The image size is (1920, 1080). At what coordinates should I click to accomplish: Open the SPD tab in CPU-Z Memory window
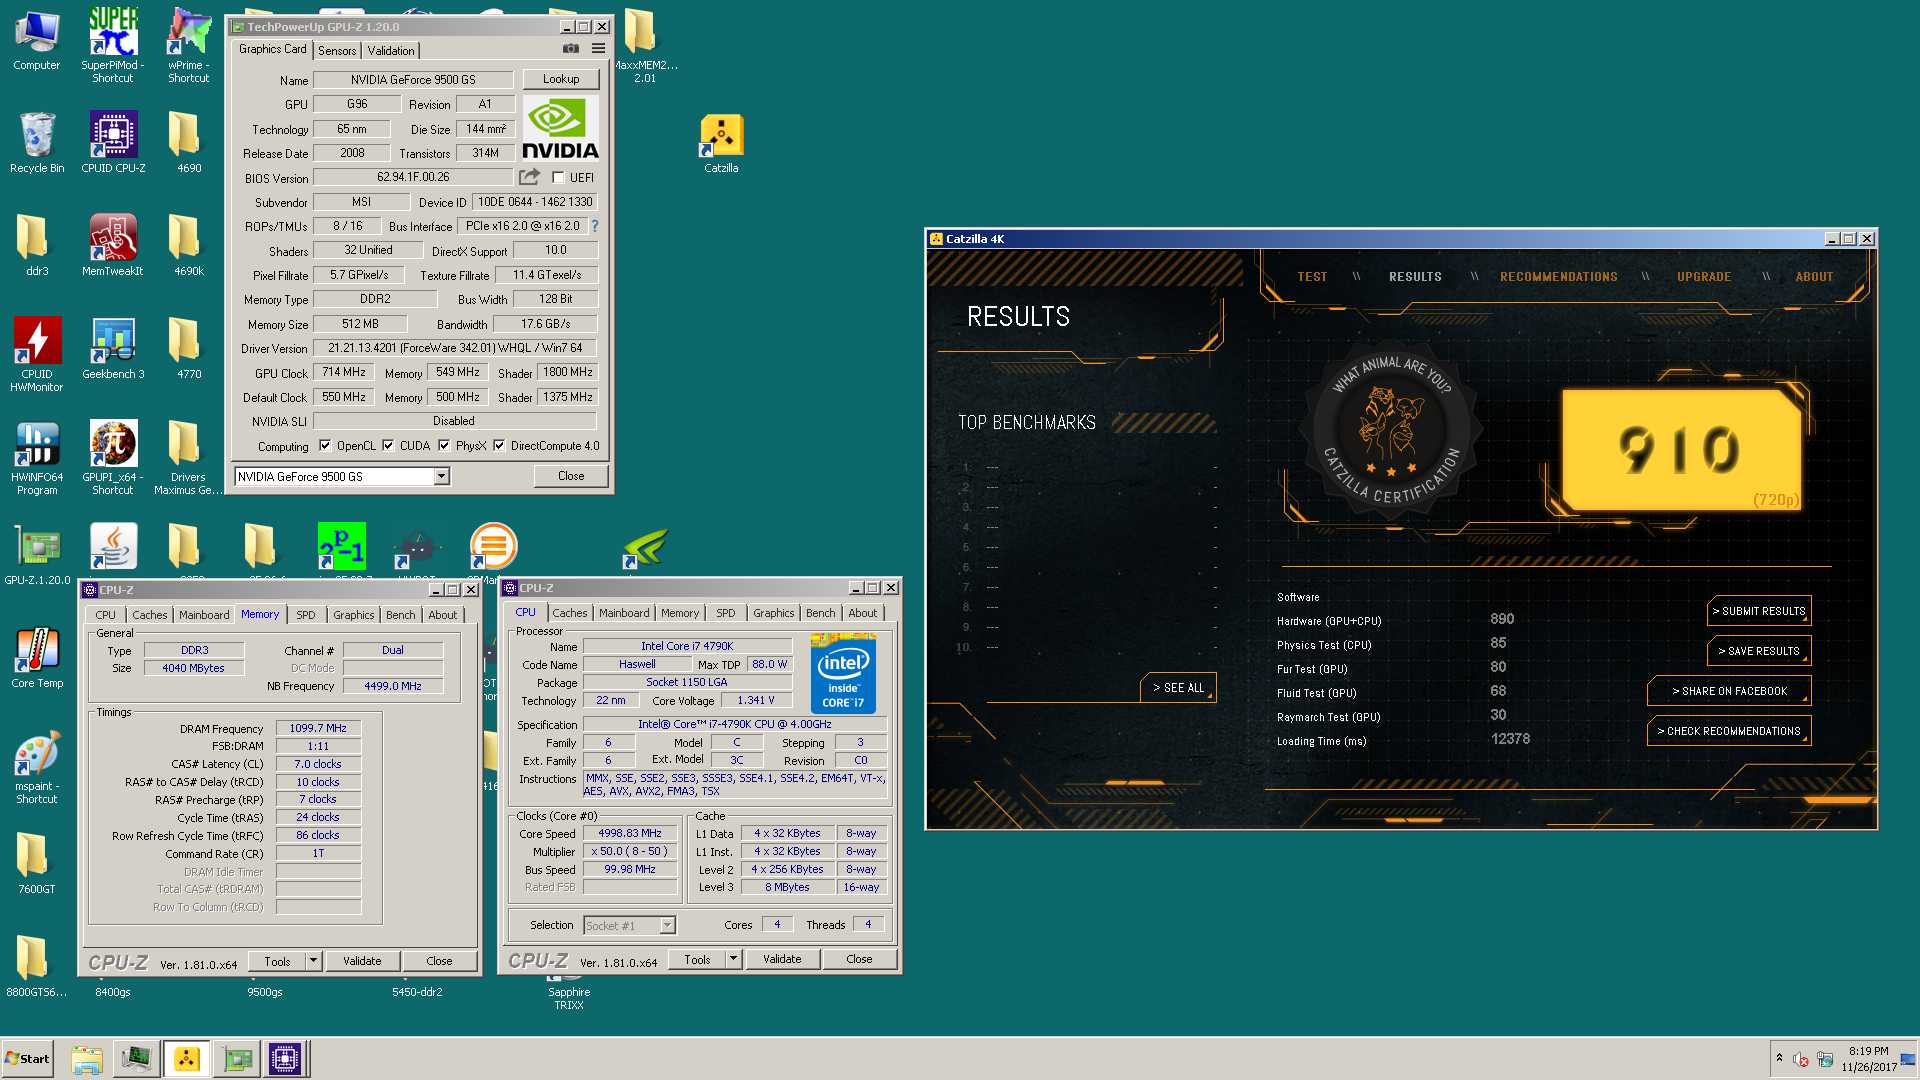pos(306,615)
